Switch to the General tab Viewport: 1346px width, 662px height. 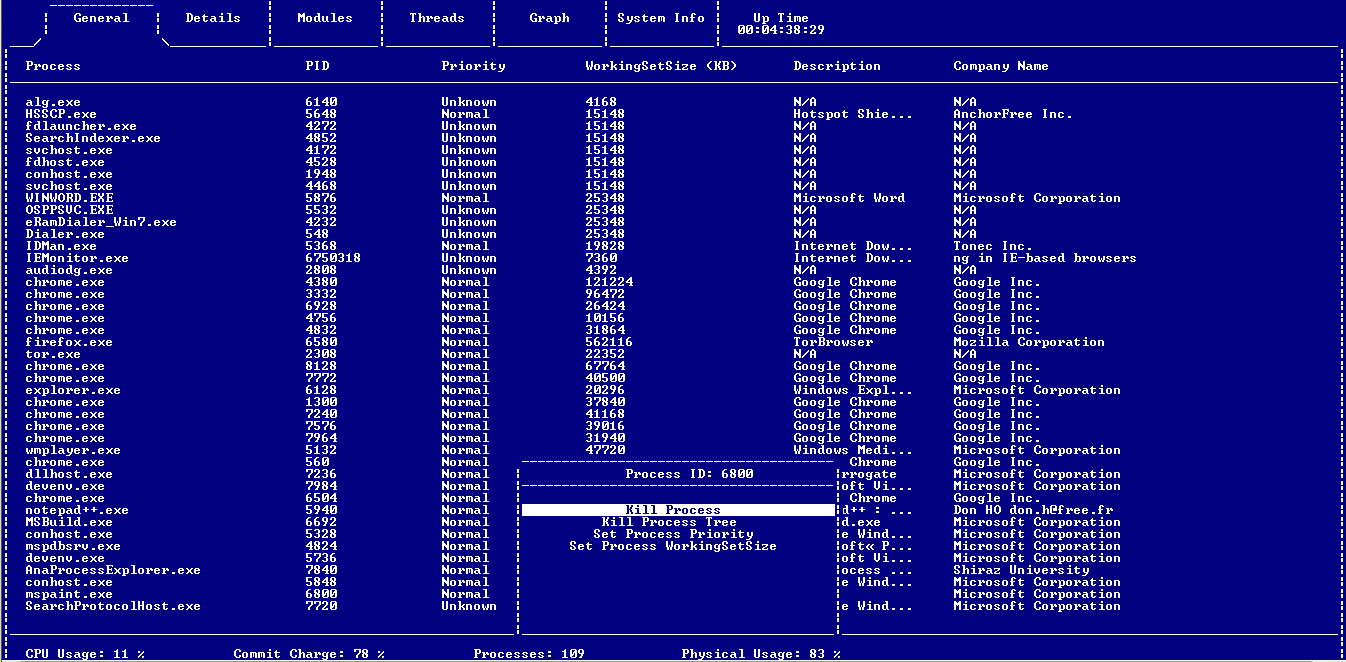(101, 18)
